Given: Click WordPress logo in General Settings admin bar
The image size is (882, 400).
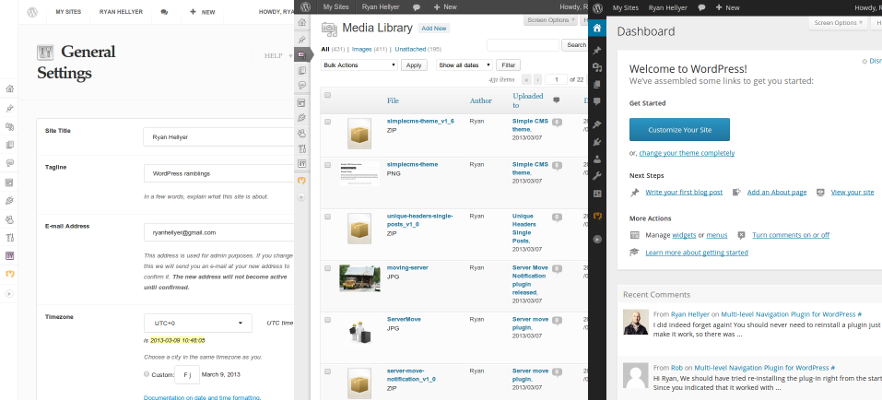Looking at the screenshot, I should click(32, 12).
